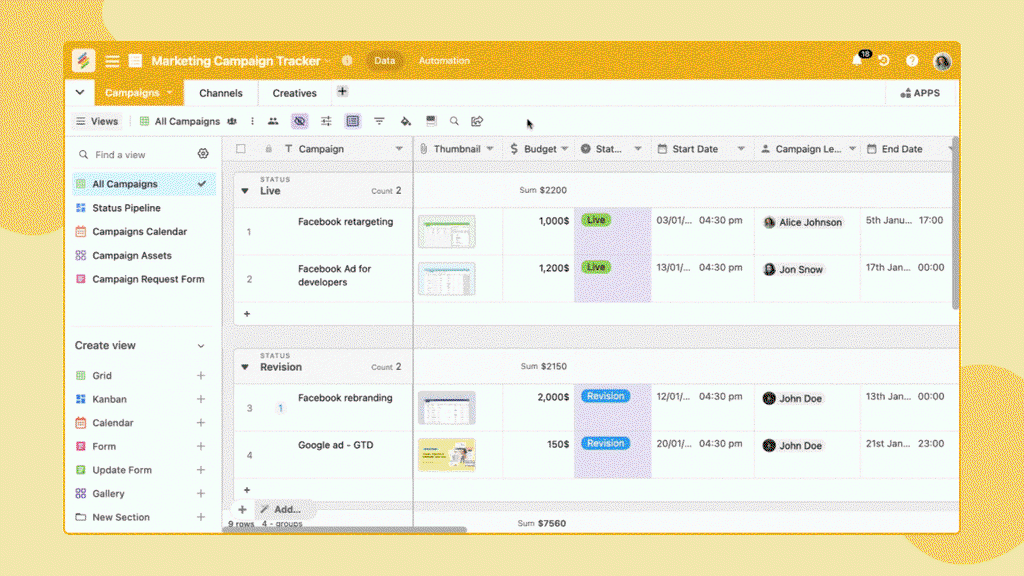Image resolution: width=1024 pixels, height=576 pixels.
Task: Add a row in the Revision group
Action: pyautogui.click(x=247, y=490)
